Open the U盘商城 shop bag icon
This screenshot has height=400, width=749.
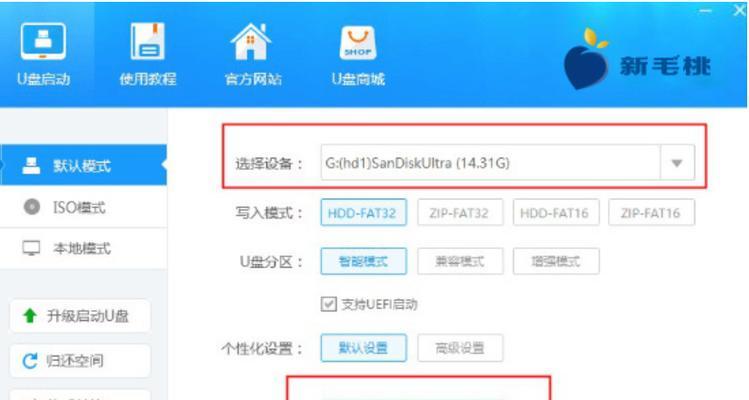[358, 42]
